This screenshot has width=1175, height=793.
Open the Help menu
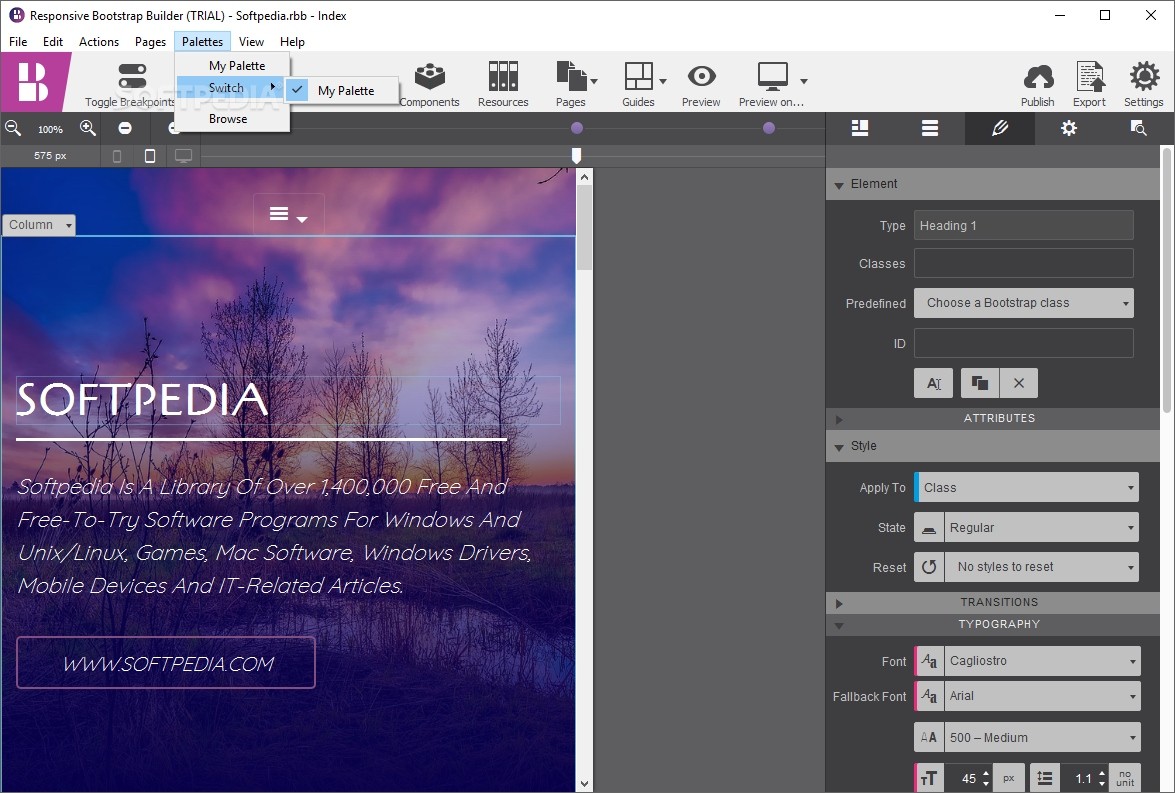pos(292,42)
